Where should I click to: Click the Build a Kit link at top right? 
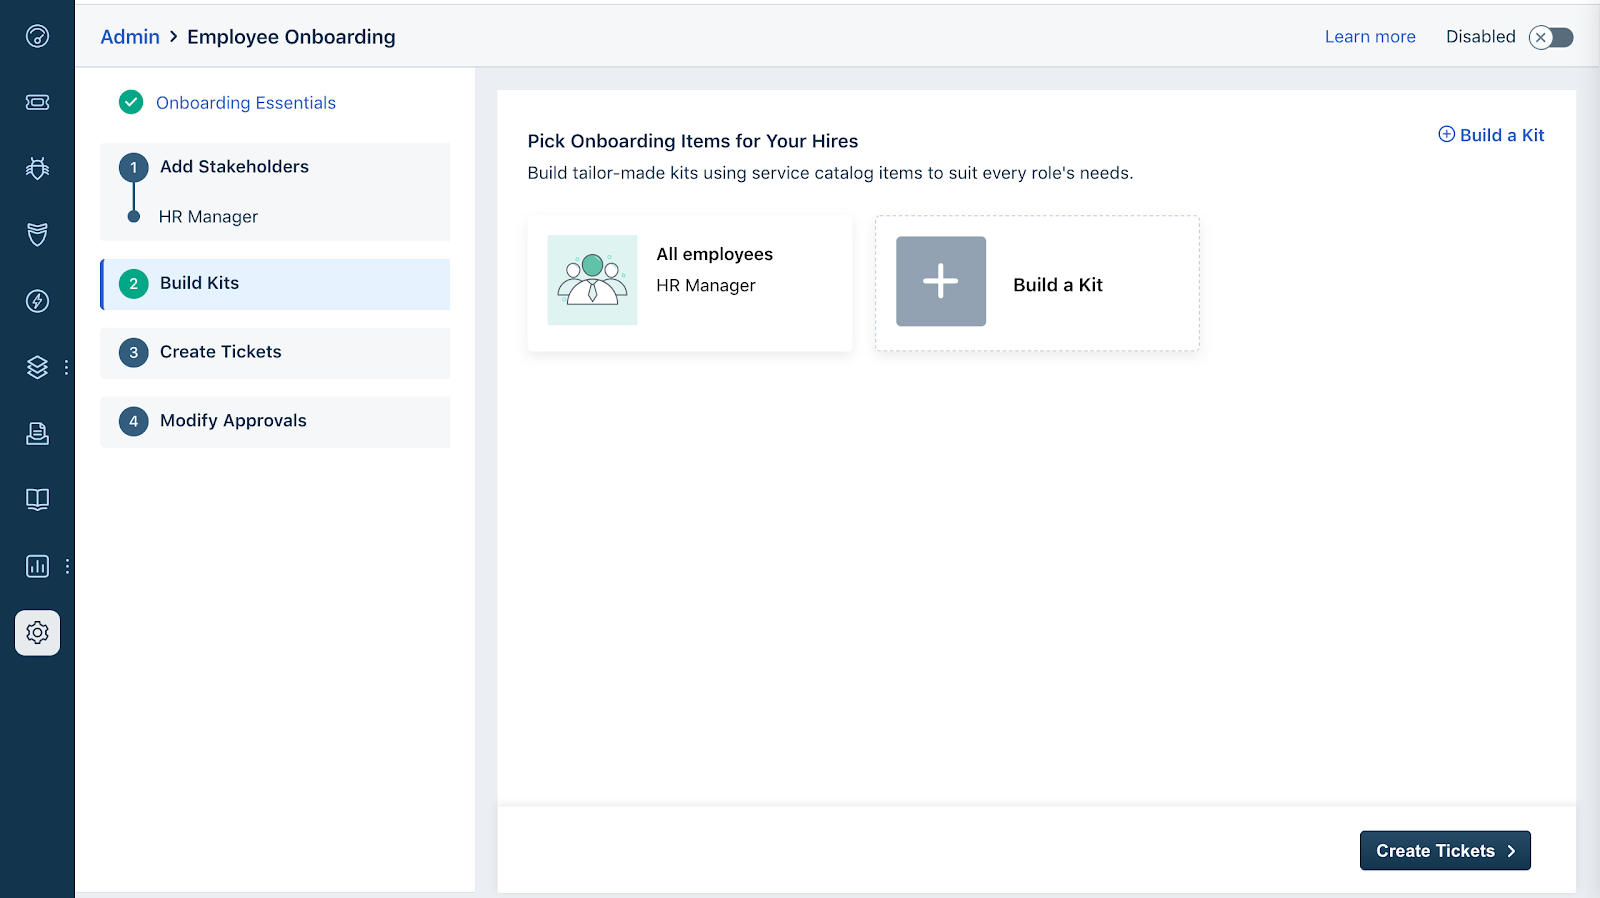coord(1491,135)
